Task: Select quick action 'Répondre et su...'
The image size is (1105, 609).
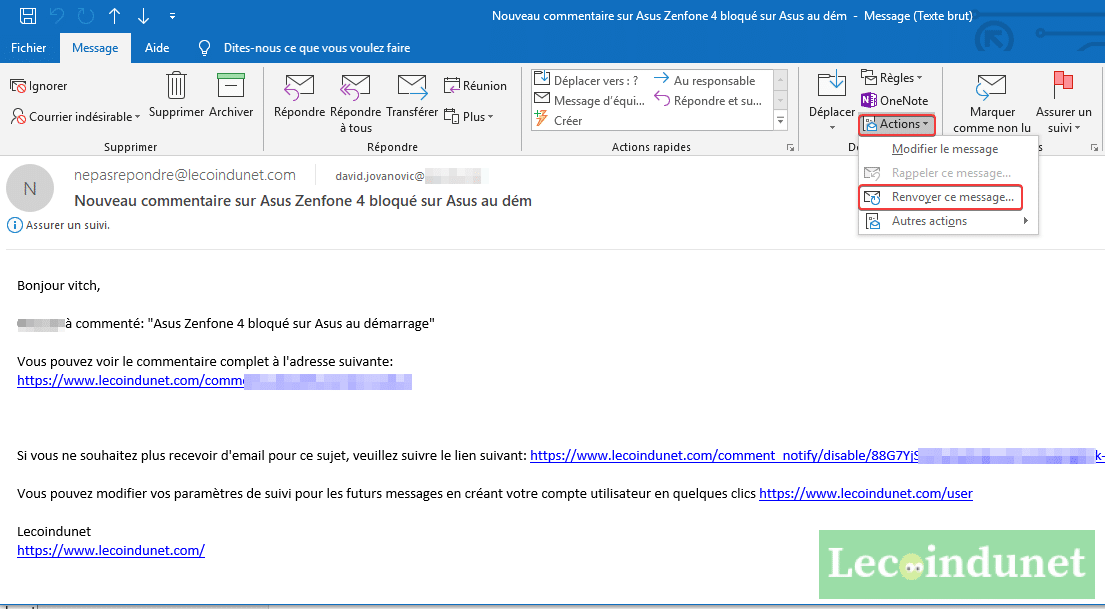Action: coord(708,100)
